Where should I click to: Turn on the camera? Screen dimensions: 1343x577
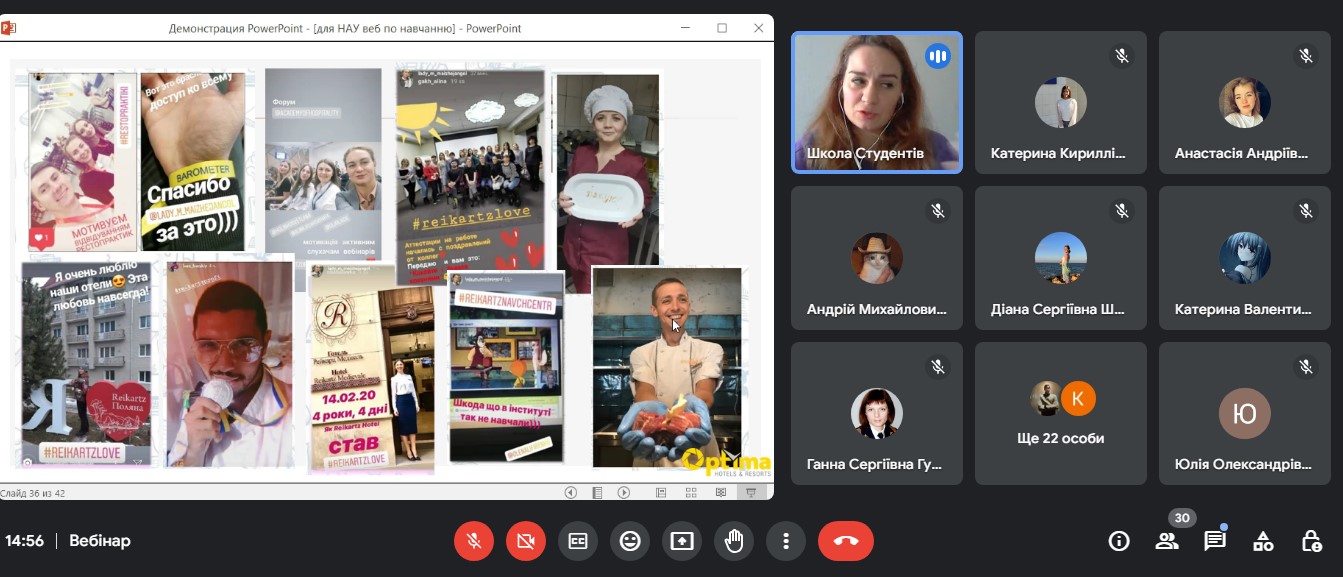tap(526, 541)
